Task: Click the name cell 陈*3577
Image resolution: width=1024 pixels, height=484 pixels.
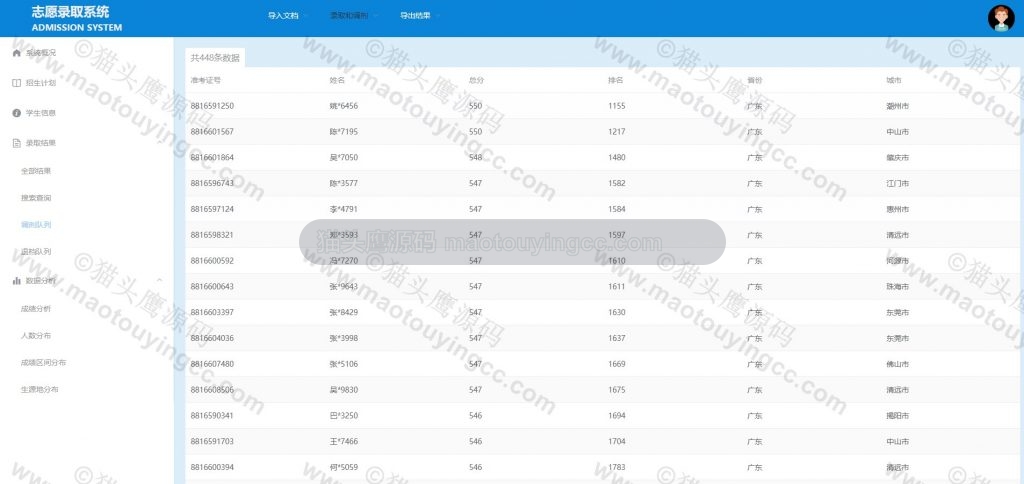Action: tap(344, 184)
